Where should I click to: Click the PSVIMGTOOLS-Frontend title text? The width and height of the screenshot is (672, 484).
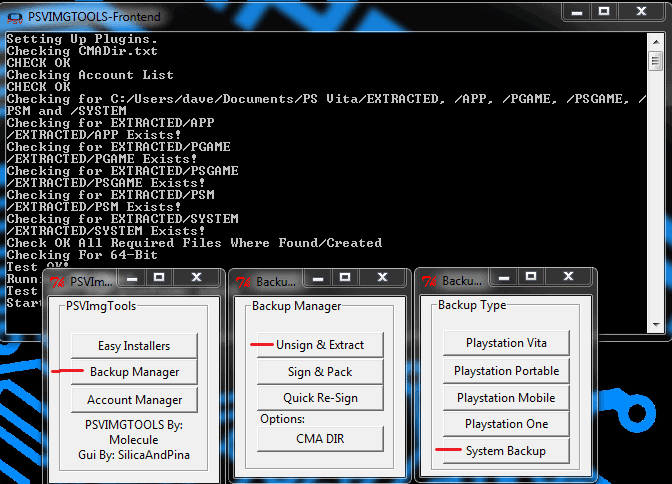coord(94,17)
